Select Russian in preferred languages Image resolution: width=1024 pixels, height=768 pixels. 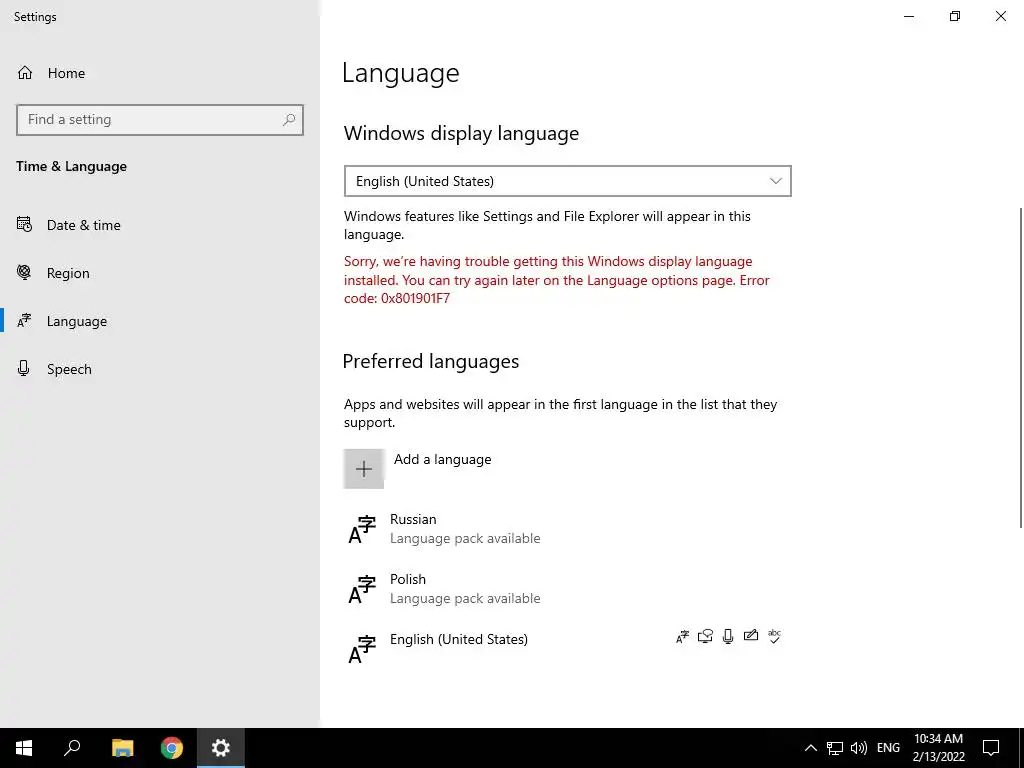[x=567, y=529]
